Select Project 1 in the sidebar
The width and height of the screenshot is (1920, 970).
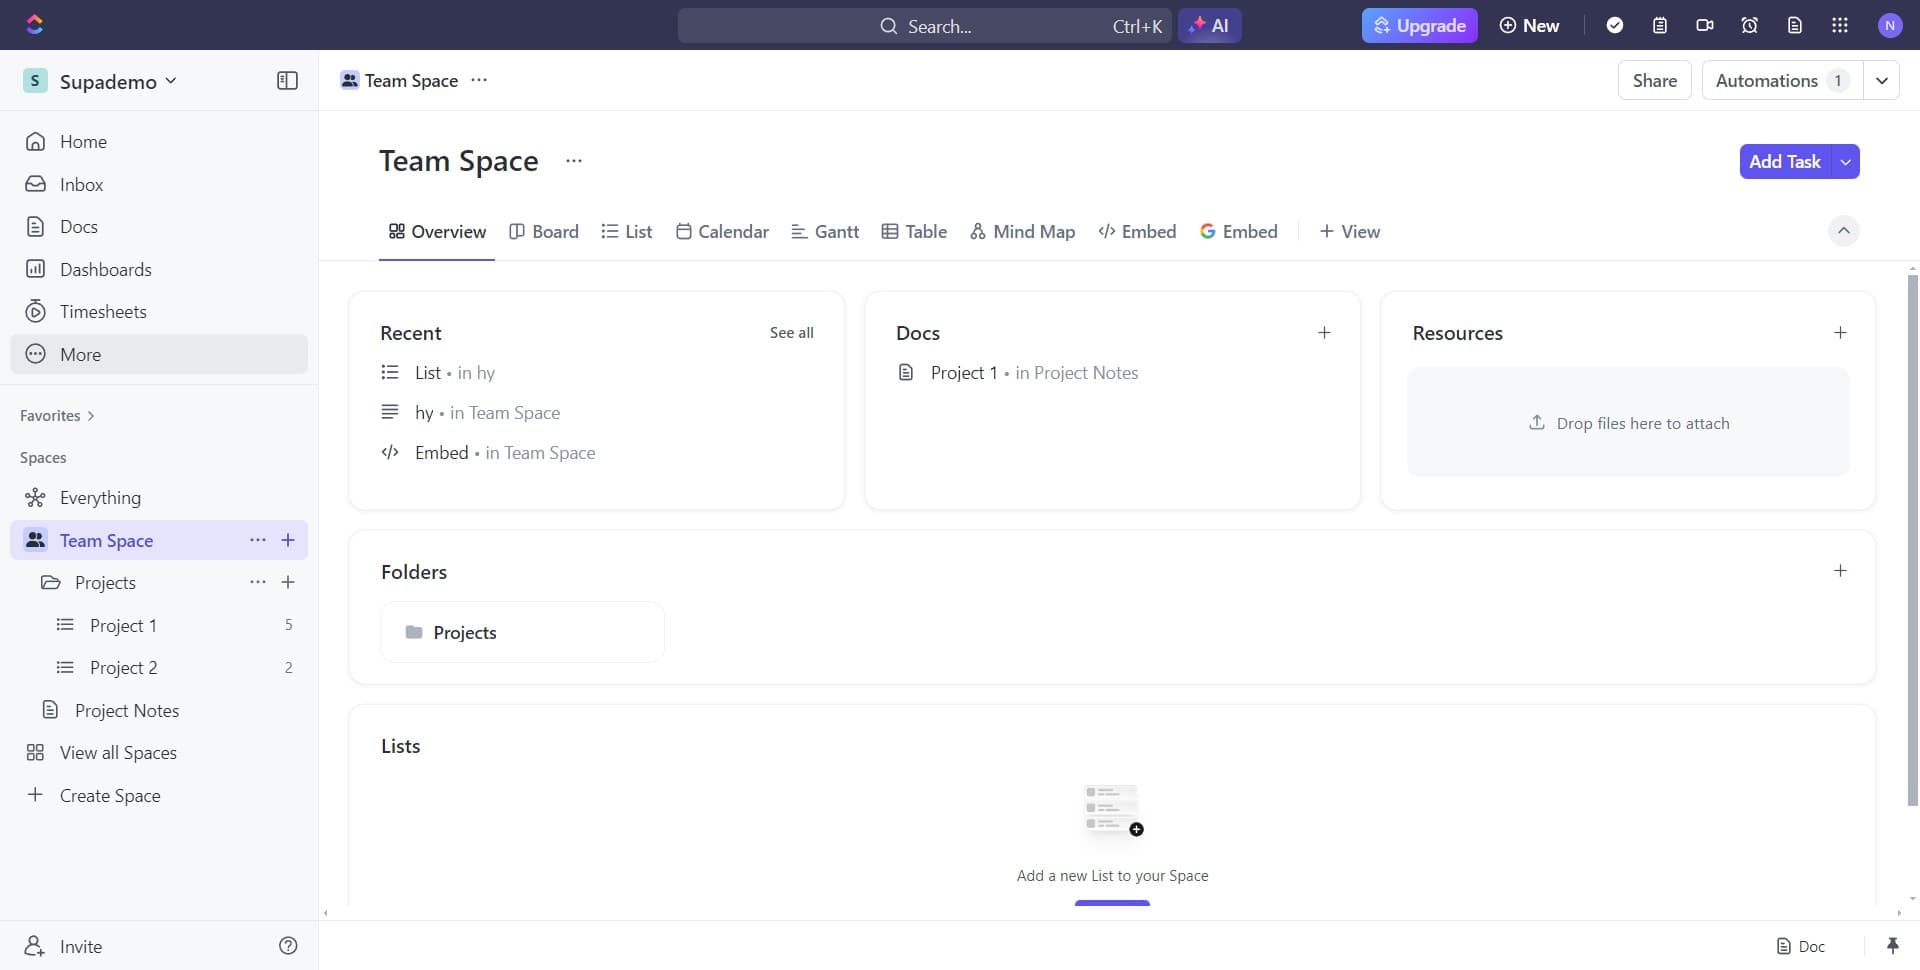pos(124,624)
